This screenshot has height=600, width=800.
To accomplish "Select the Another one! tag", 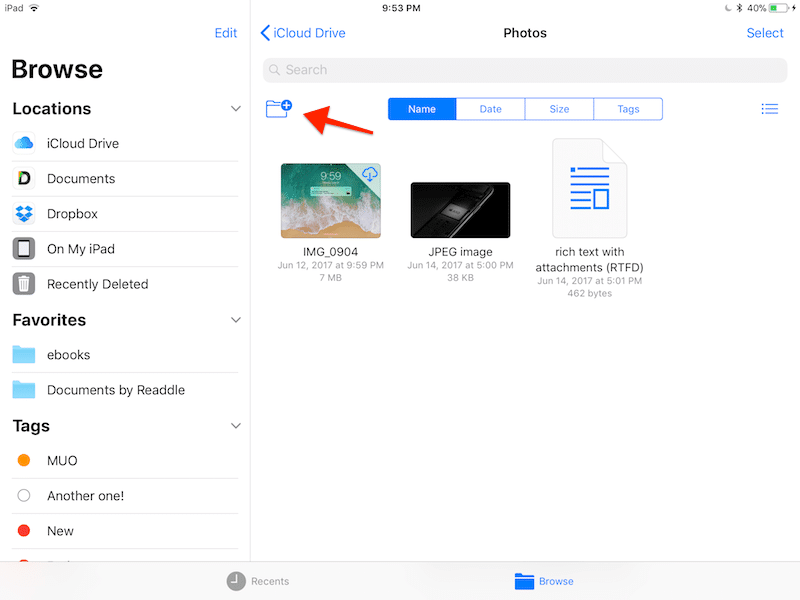I will click(x=85, y=496).
